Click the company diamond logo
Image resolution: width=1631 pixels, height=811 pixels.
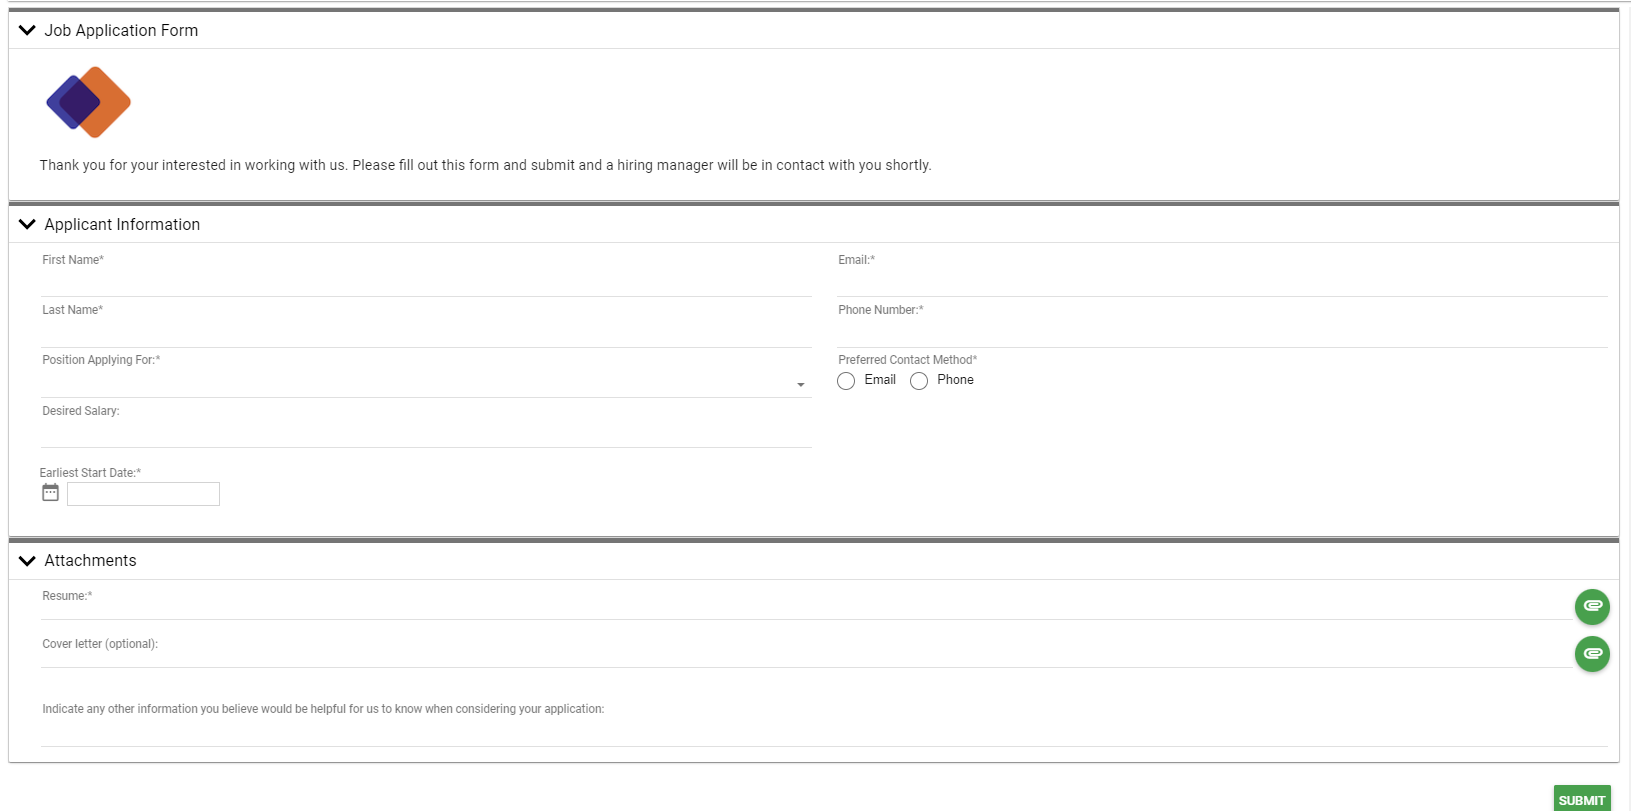coord(88,102)
